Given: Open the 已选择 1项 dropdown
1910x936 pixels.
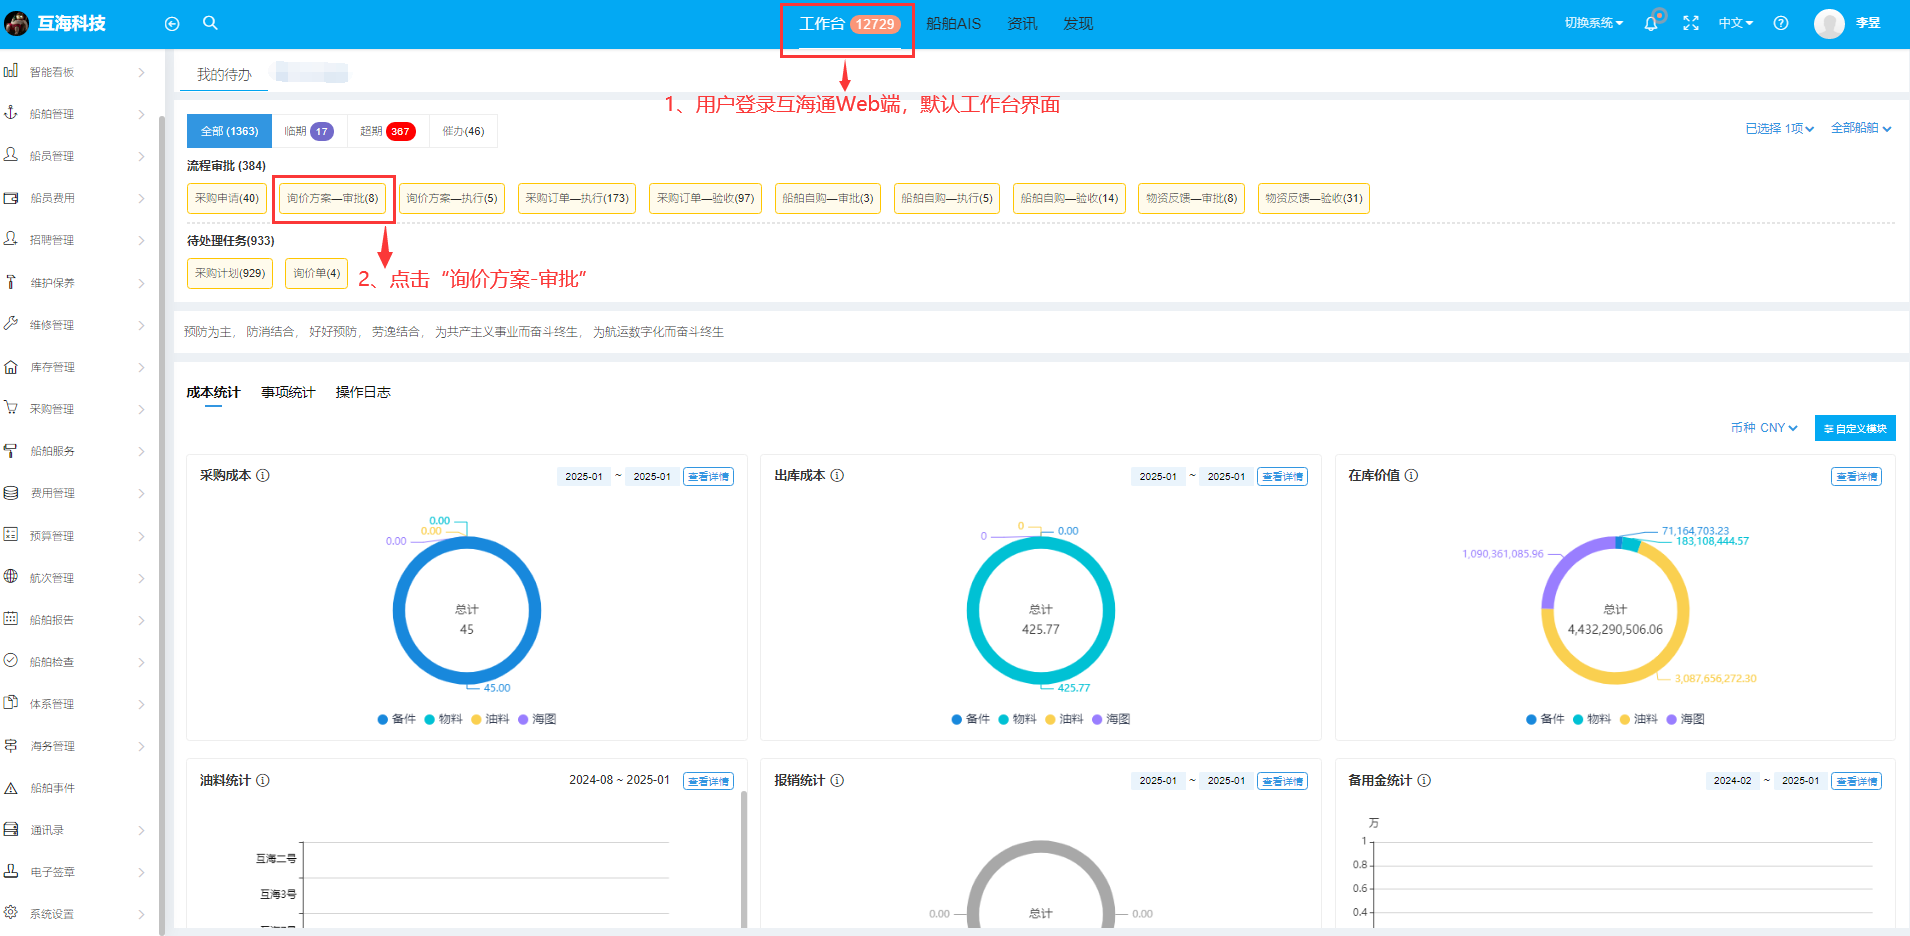Looking at the screenshot, I should pyautogui.click(x=1780, y=128).
